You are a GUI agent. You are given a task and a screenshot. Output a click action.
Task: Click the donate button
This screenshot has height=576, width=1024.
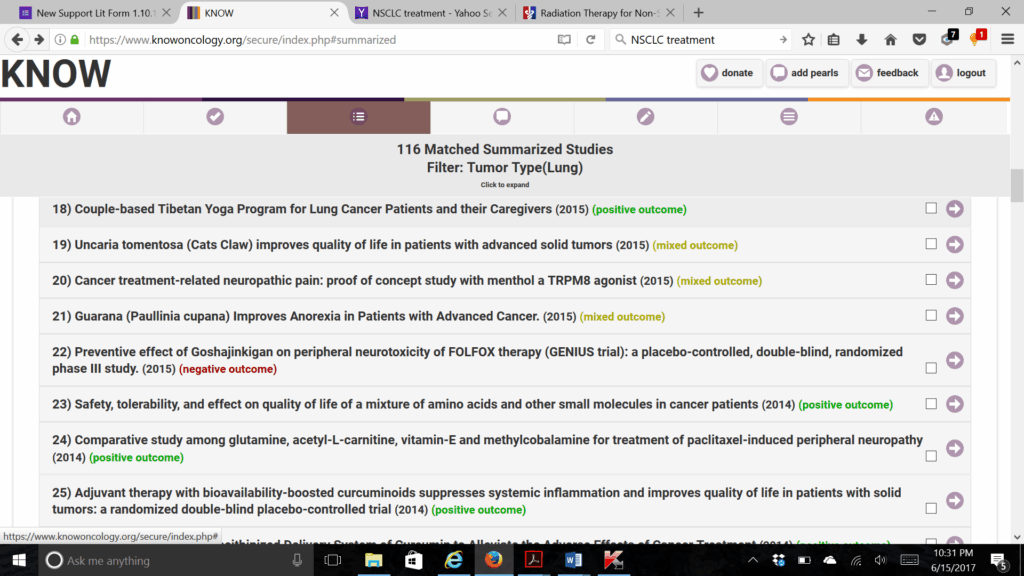tap(727, 73)
